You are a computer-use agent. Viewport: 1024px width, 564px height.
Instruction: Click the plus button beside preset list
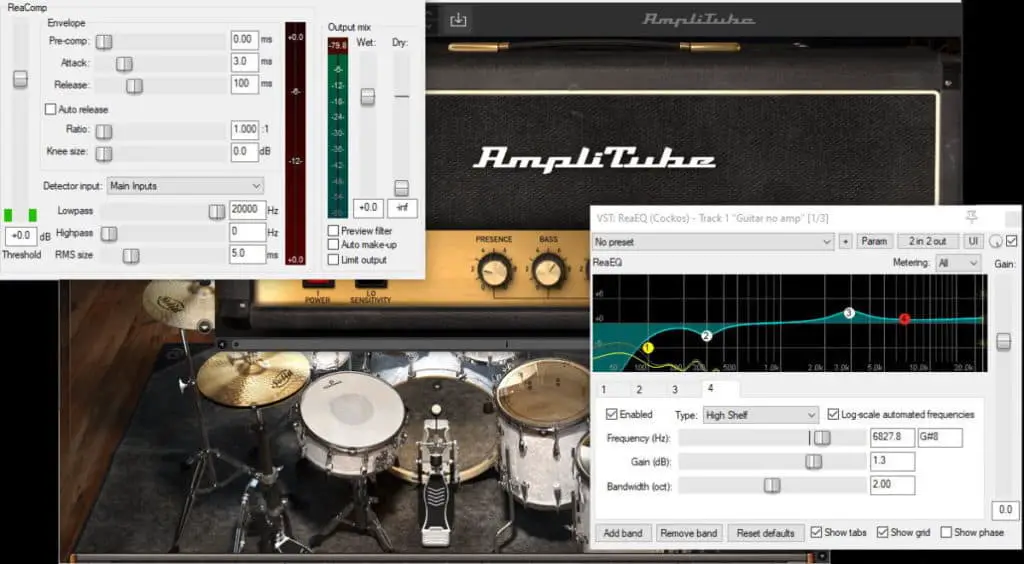(x=845, y=242)
